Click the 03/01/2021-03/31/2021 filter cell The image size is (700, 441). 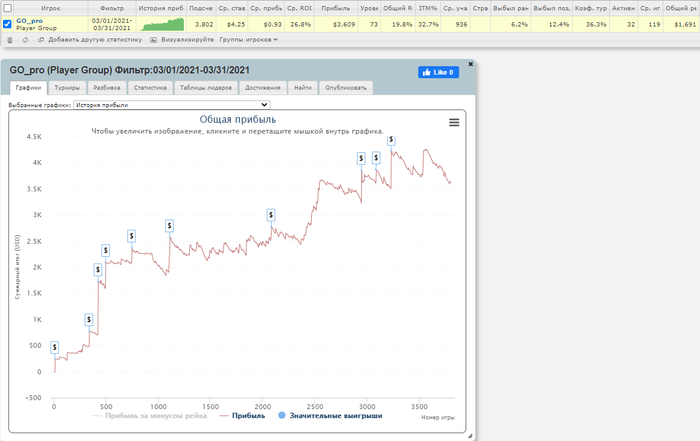(112, 24)
